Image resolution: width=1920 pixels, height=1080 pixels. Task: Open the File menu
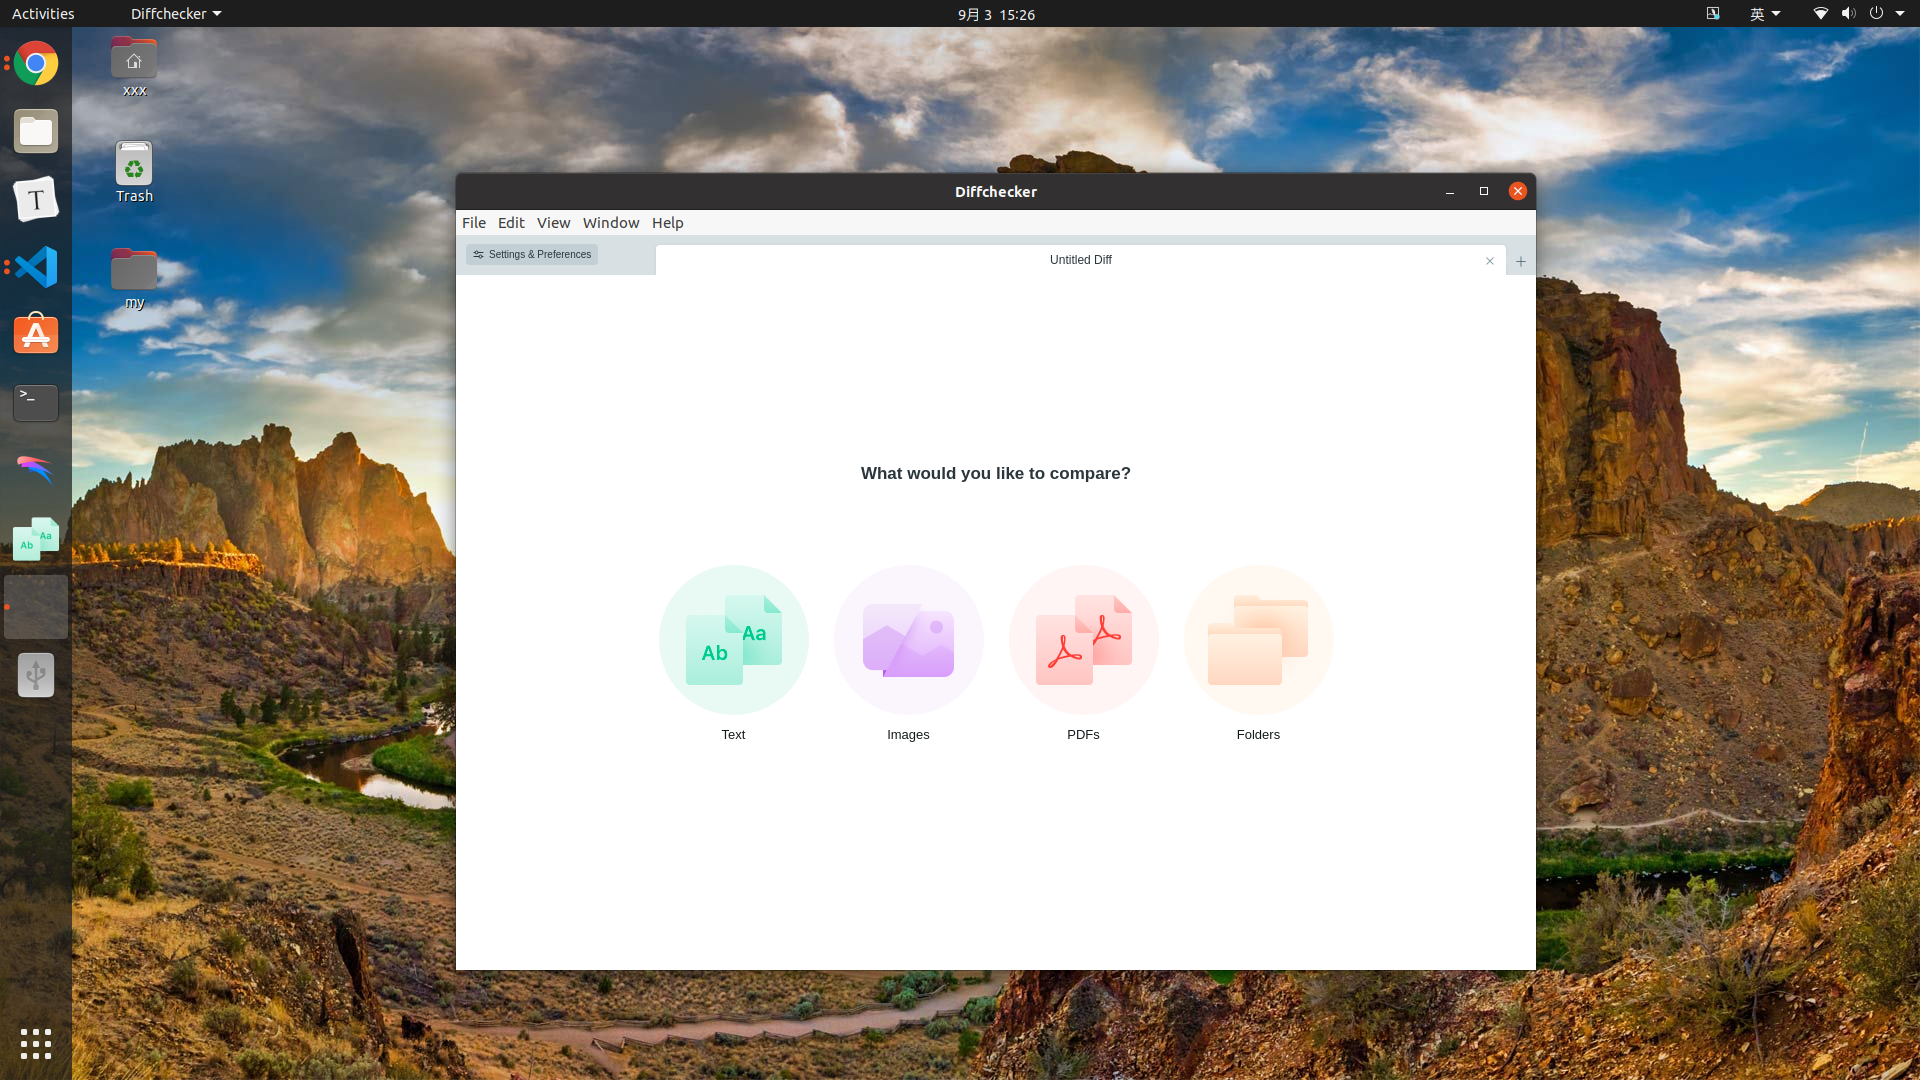[x=474, y=223]
